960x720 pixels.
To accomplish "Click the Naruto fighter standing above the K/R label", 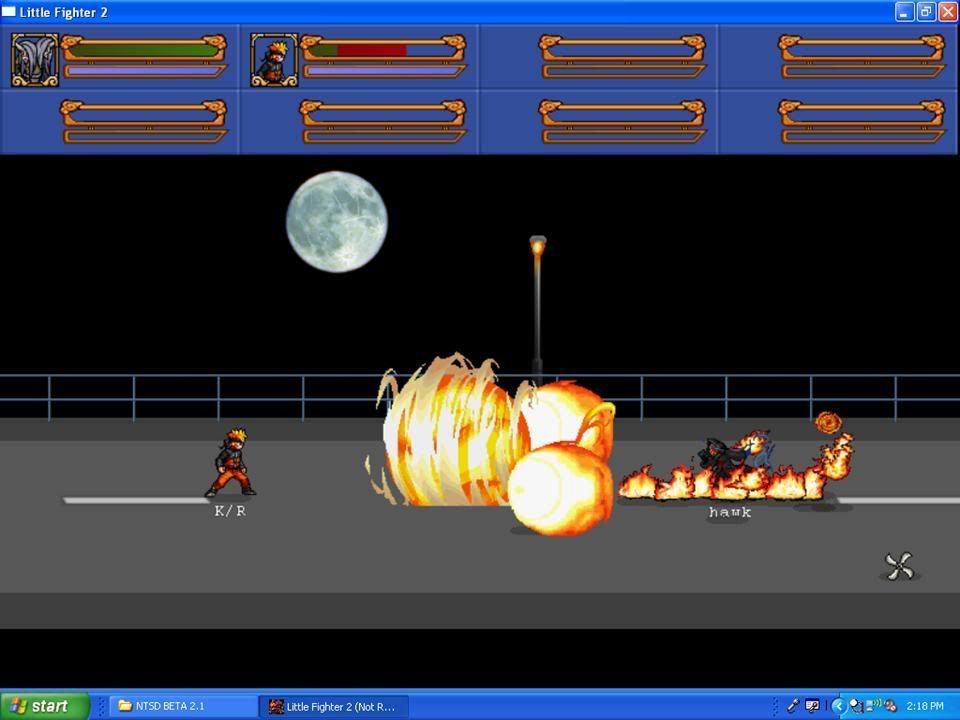I will click(x=231, y=462).
